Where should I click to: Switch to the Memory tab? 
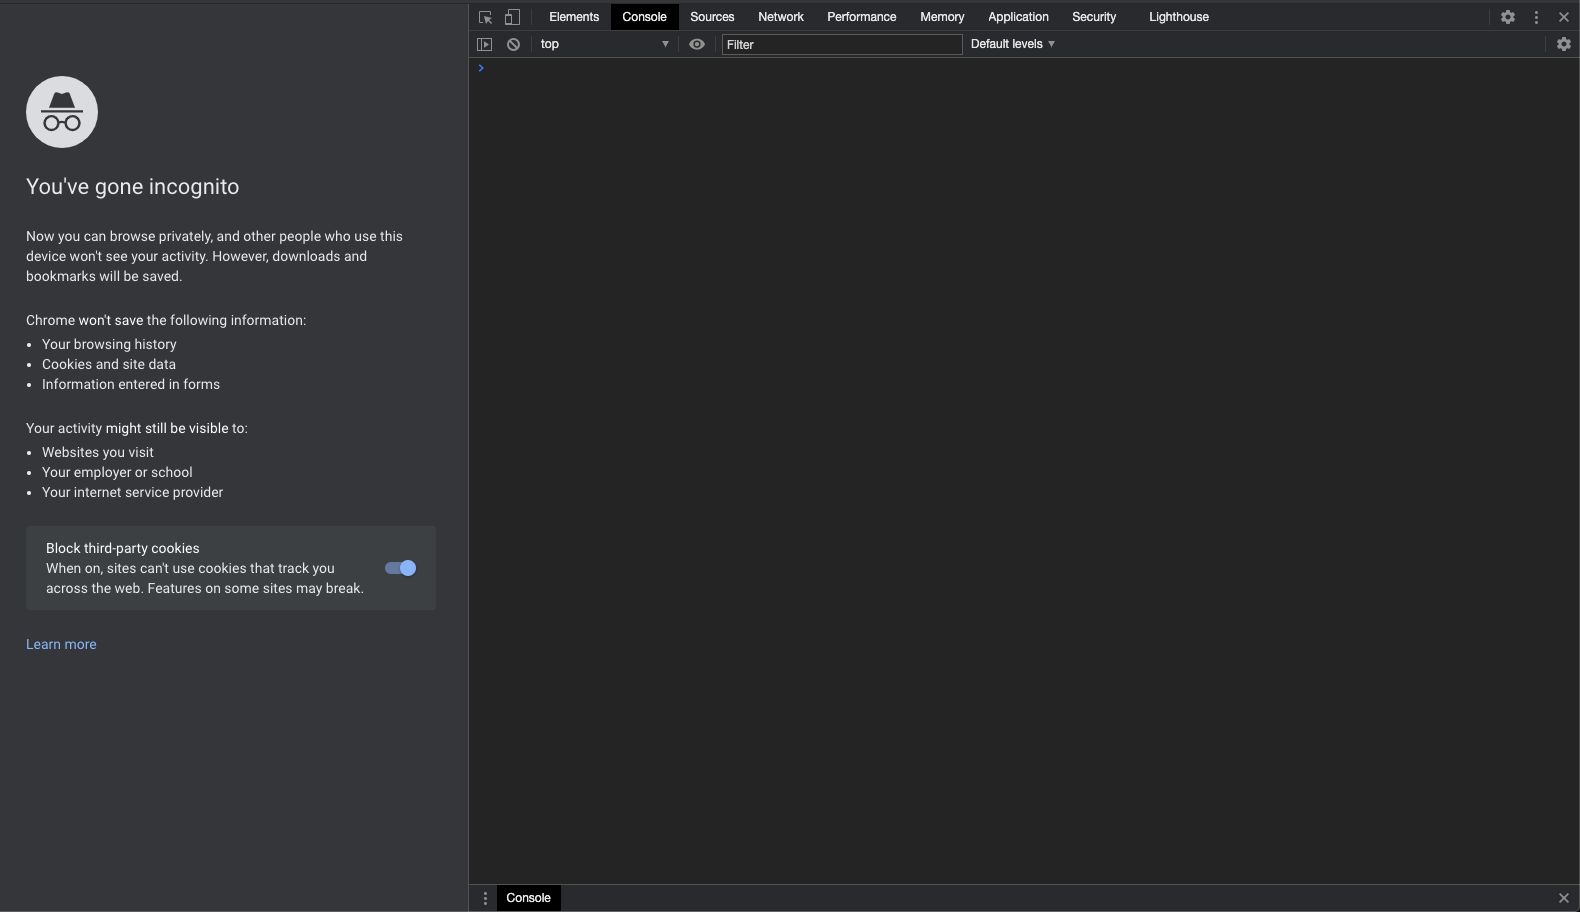click(942, 17)
